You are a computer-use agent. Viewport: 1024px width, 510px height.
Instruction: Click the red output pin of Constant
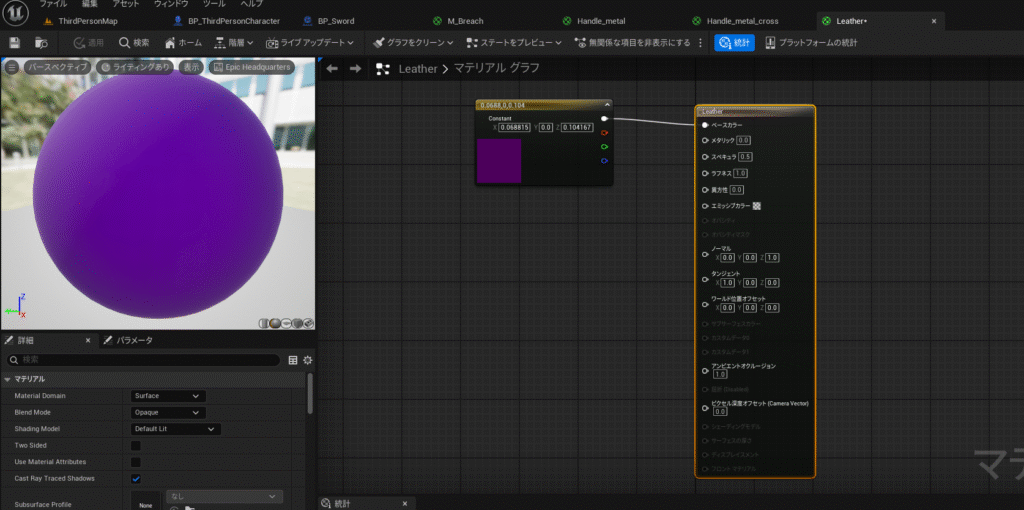(x=605, y=133)
